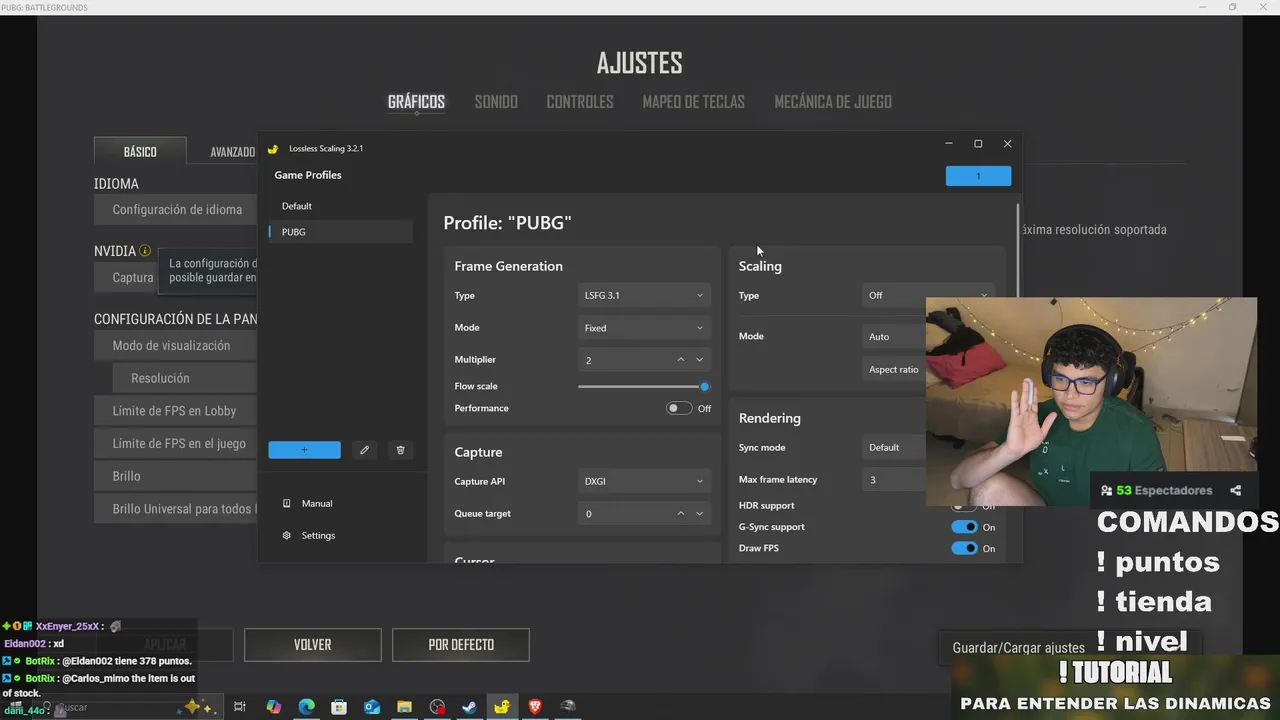The width and height of the screenshot is (1280, 720).
Task: Click the Resolución setting row
Action: coord(185,378)
